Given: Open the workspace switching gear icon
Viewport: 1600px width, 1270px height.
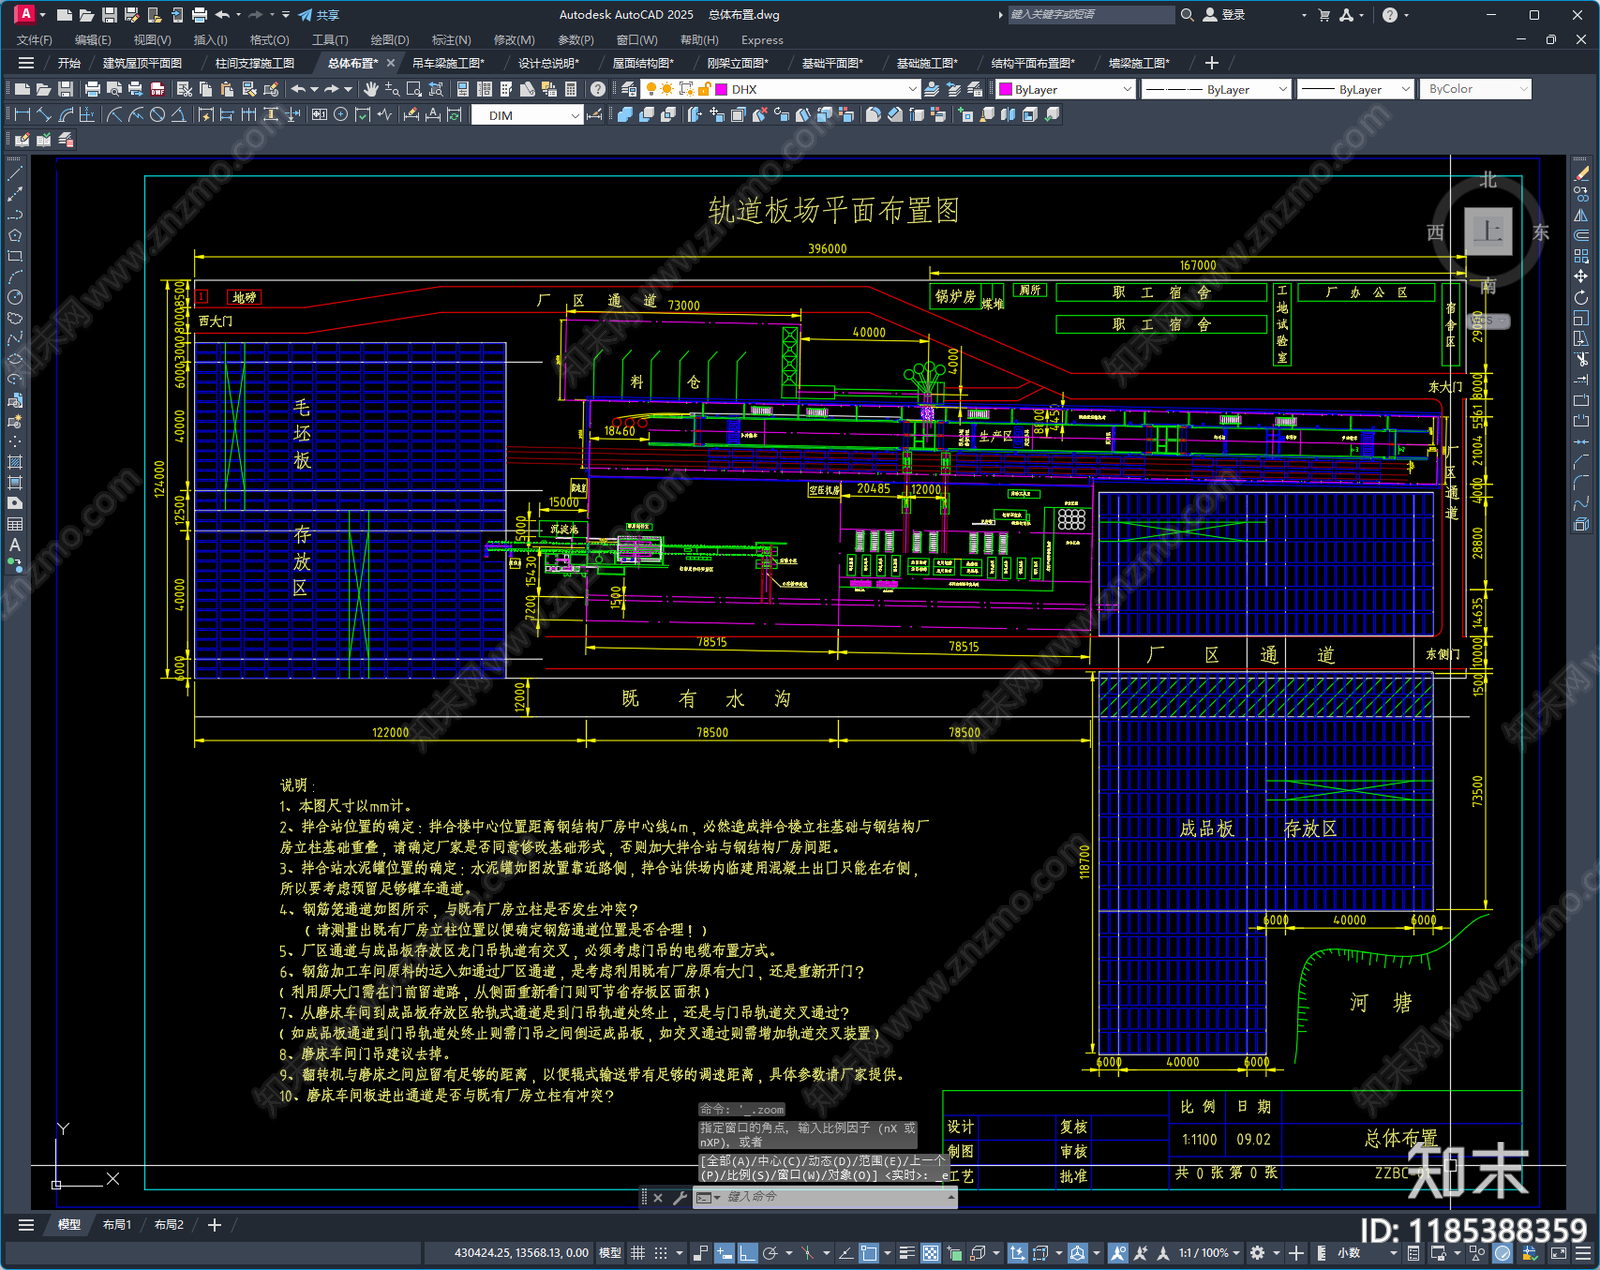Looking at the screenshot, I should tap(1258, 1253).
